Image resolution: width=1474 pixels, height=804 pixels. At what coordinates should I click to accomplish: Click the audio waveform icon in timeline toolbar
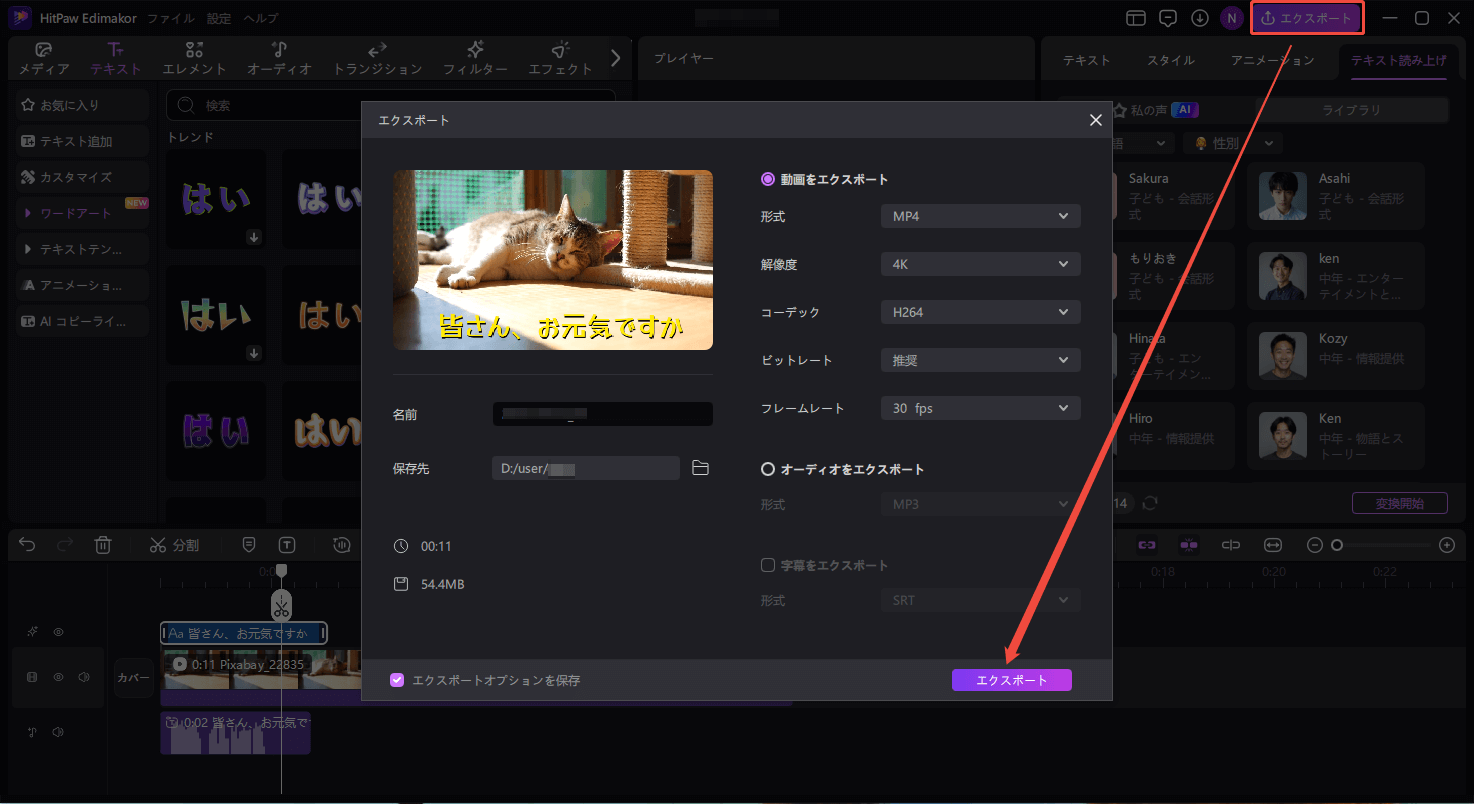tap(343, 545)
